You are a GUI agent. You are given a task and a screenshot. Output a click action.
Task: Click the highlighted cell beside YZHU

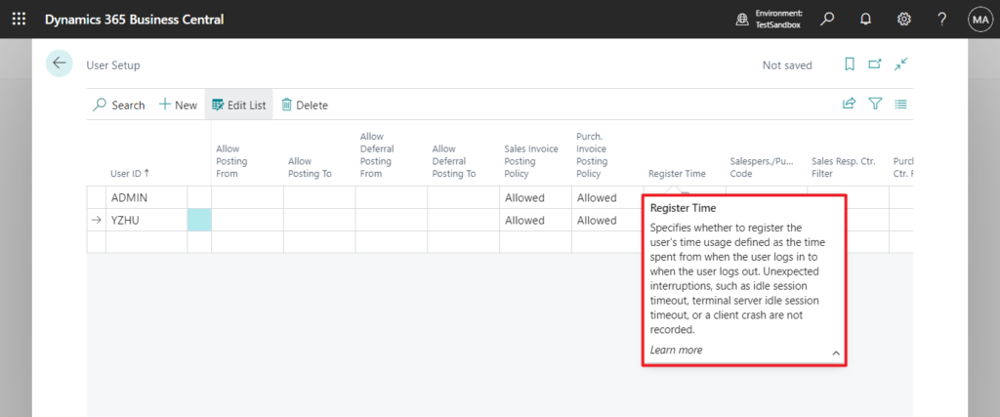pyautogui.click(x=199, y=220)
